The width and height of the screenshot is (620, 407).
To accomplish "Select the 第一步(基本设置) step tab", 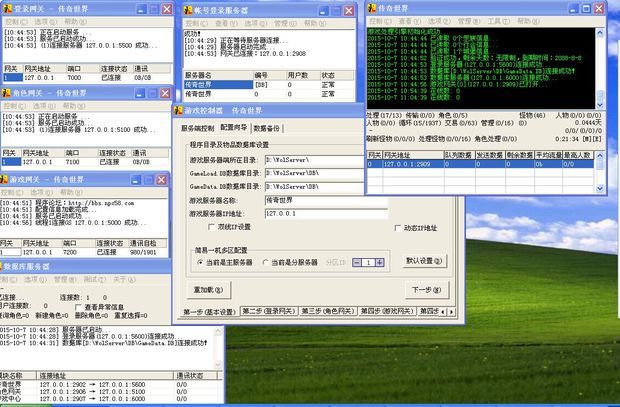I will [x=209, y=312].
